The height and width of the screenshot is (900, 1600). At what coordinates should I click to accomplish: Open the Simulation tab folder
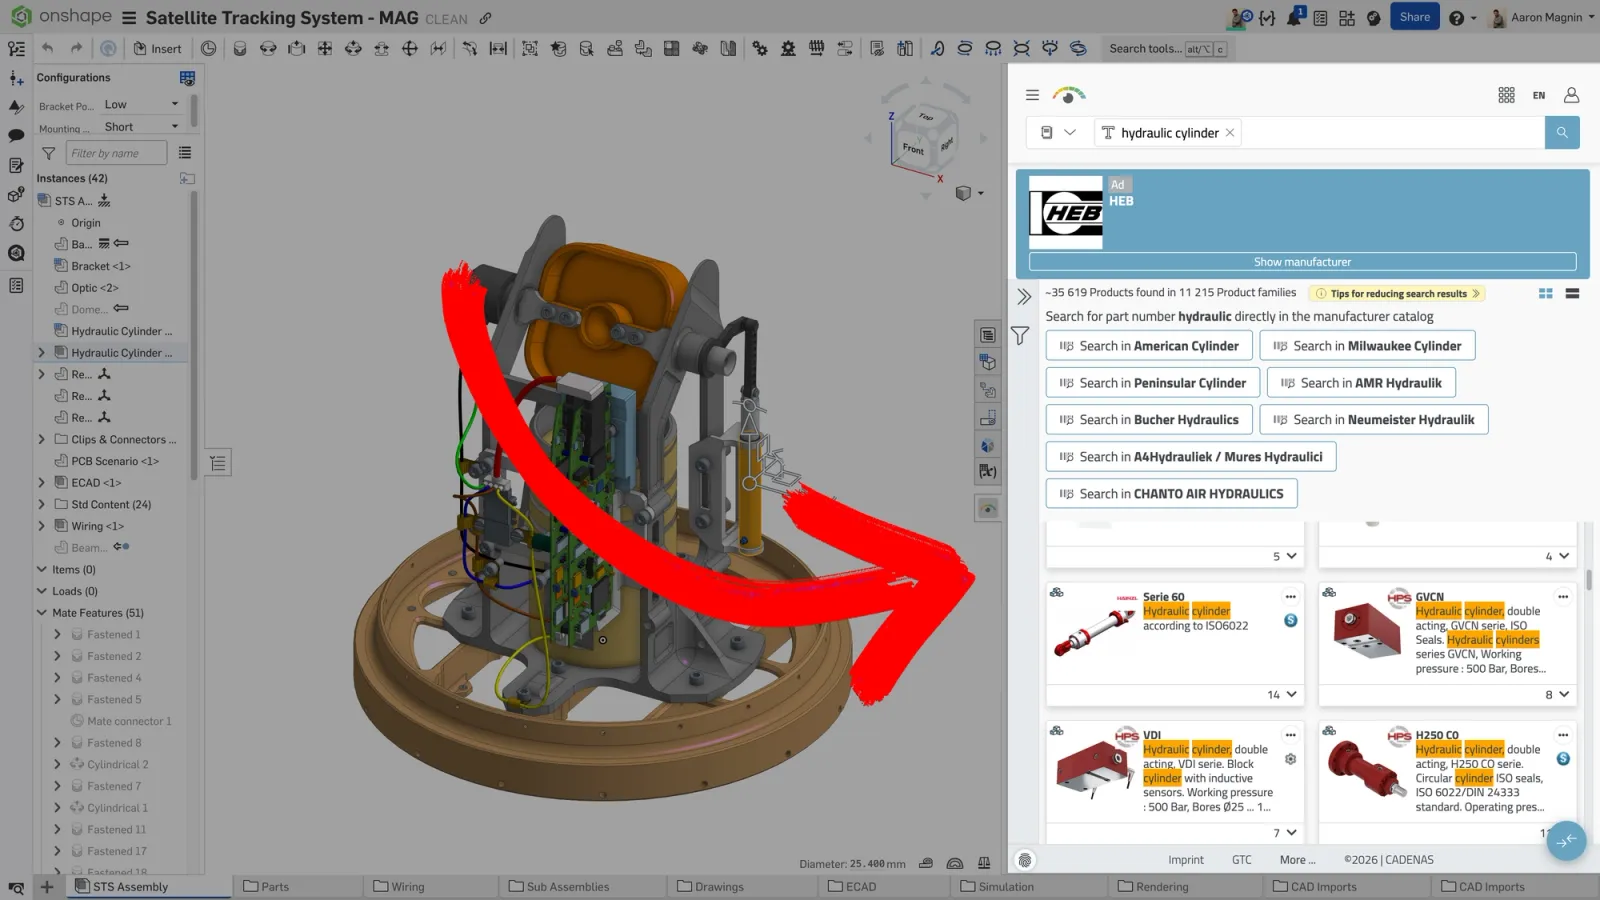coord(997,887)
